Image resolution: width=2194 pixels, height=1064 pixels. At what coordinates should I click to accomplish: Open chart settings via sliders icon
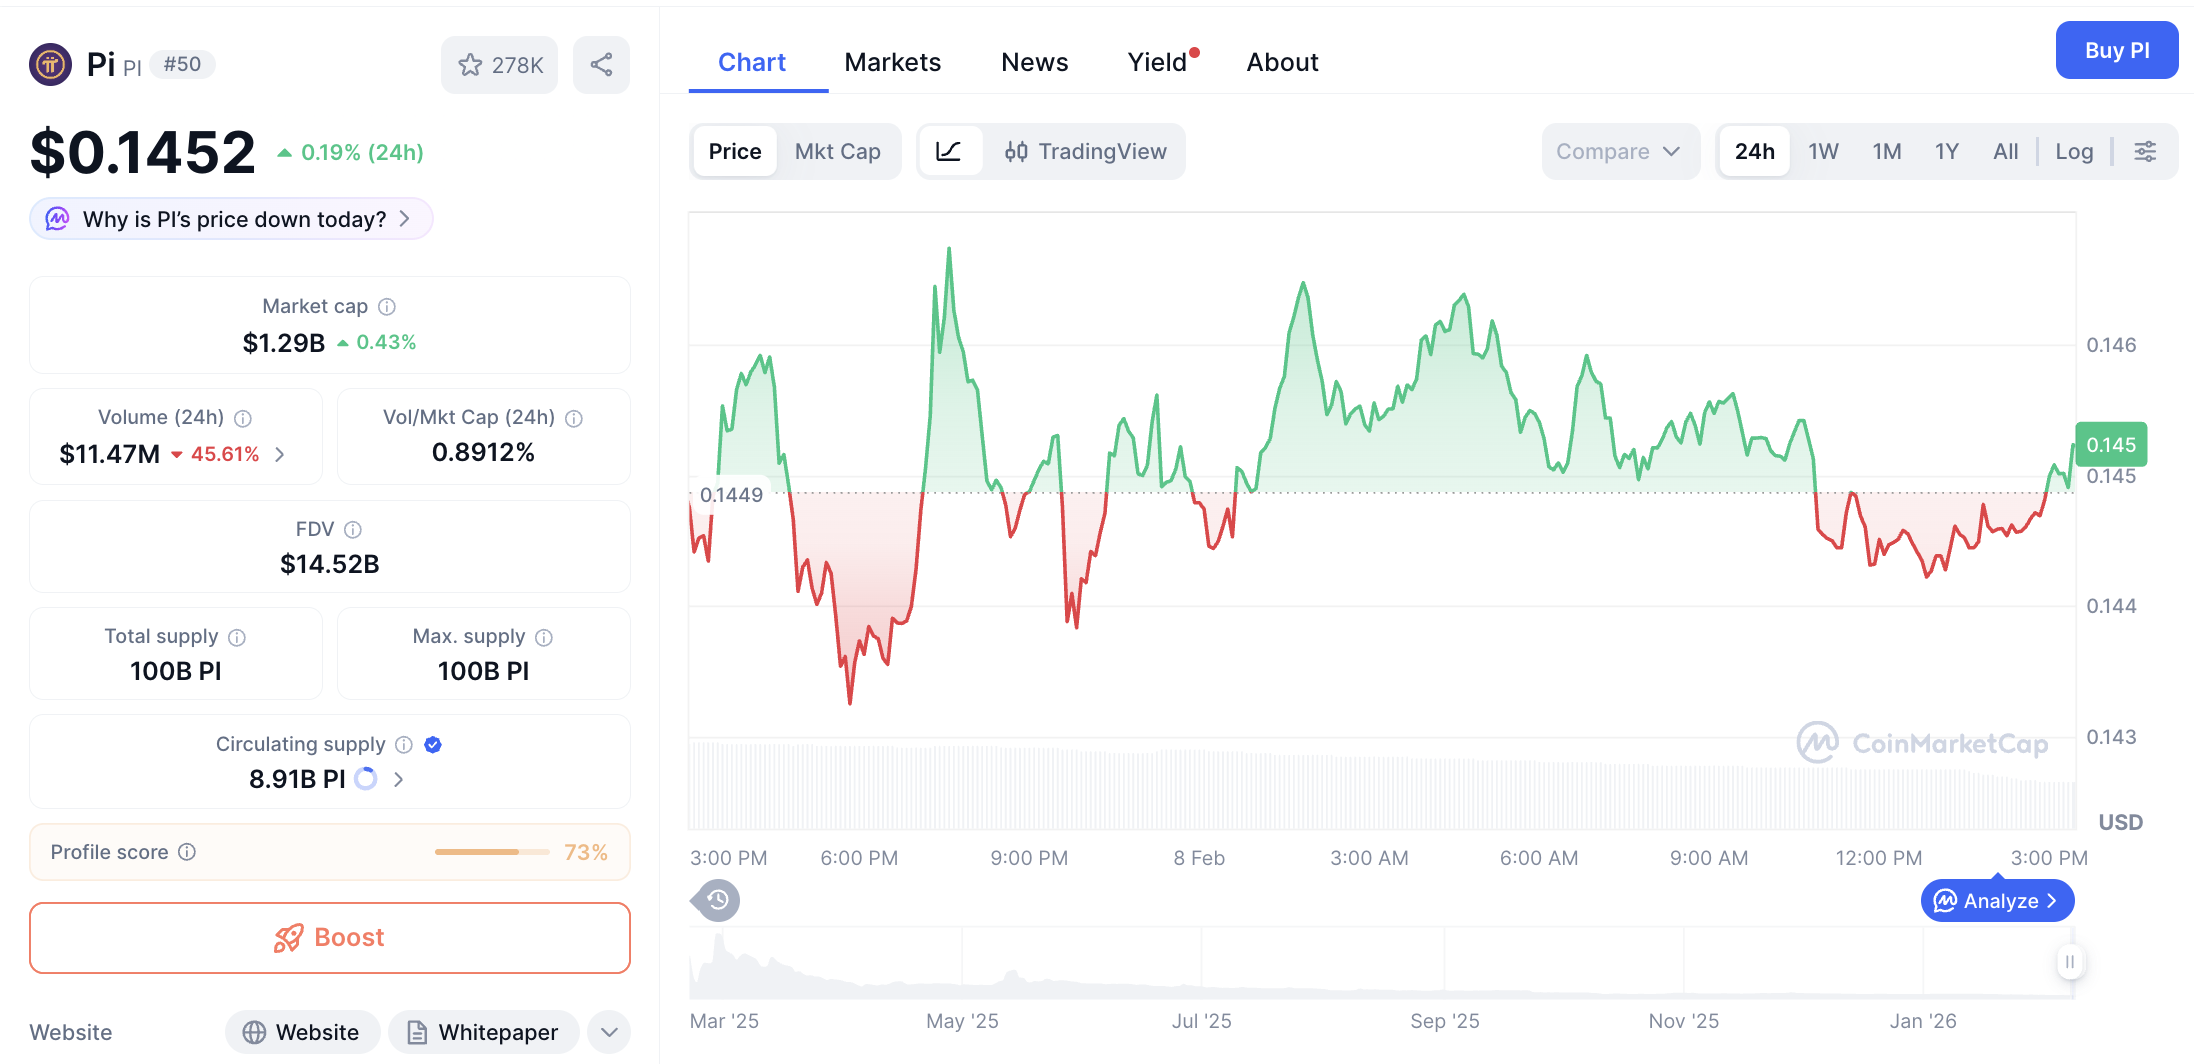tap(2146, 151)
